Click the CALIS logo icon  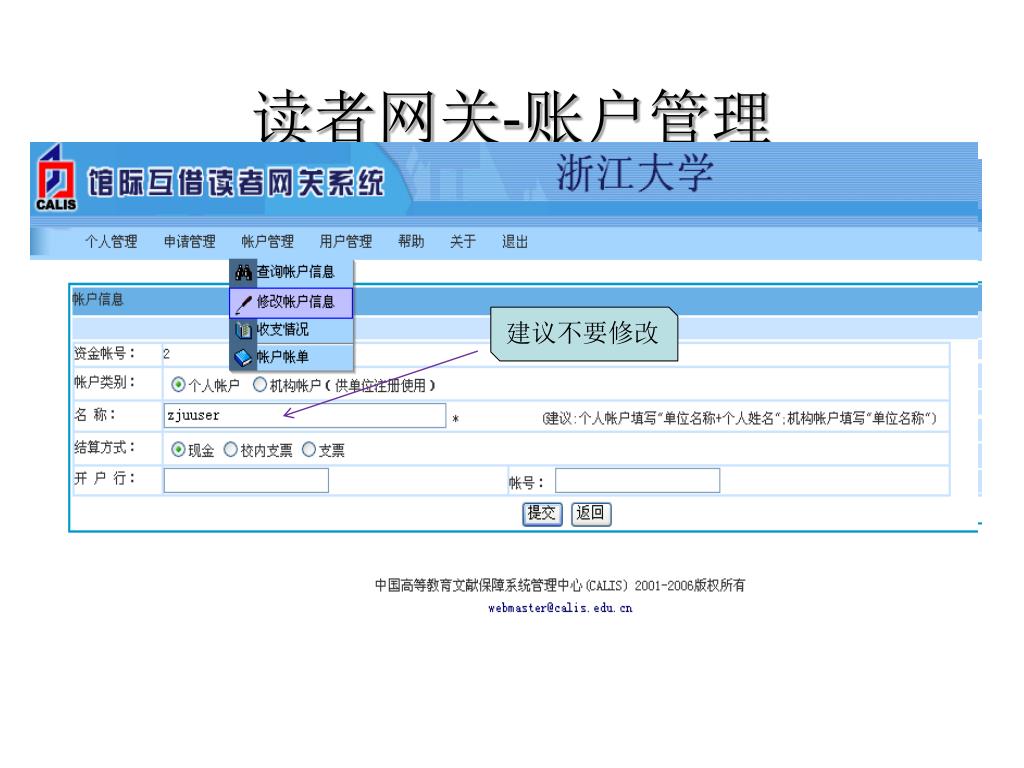[56, 178]
